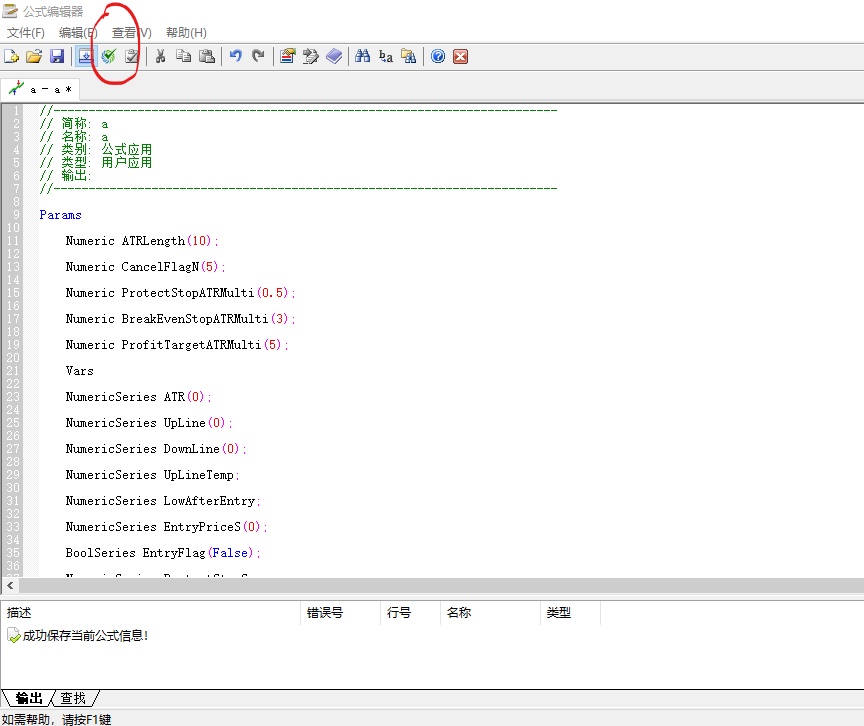Click the 公式编辑器 title bar icon
The width and height of the screenshot is (864, 726).
[10, 10]
